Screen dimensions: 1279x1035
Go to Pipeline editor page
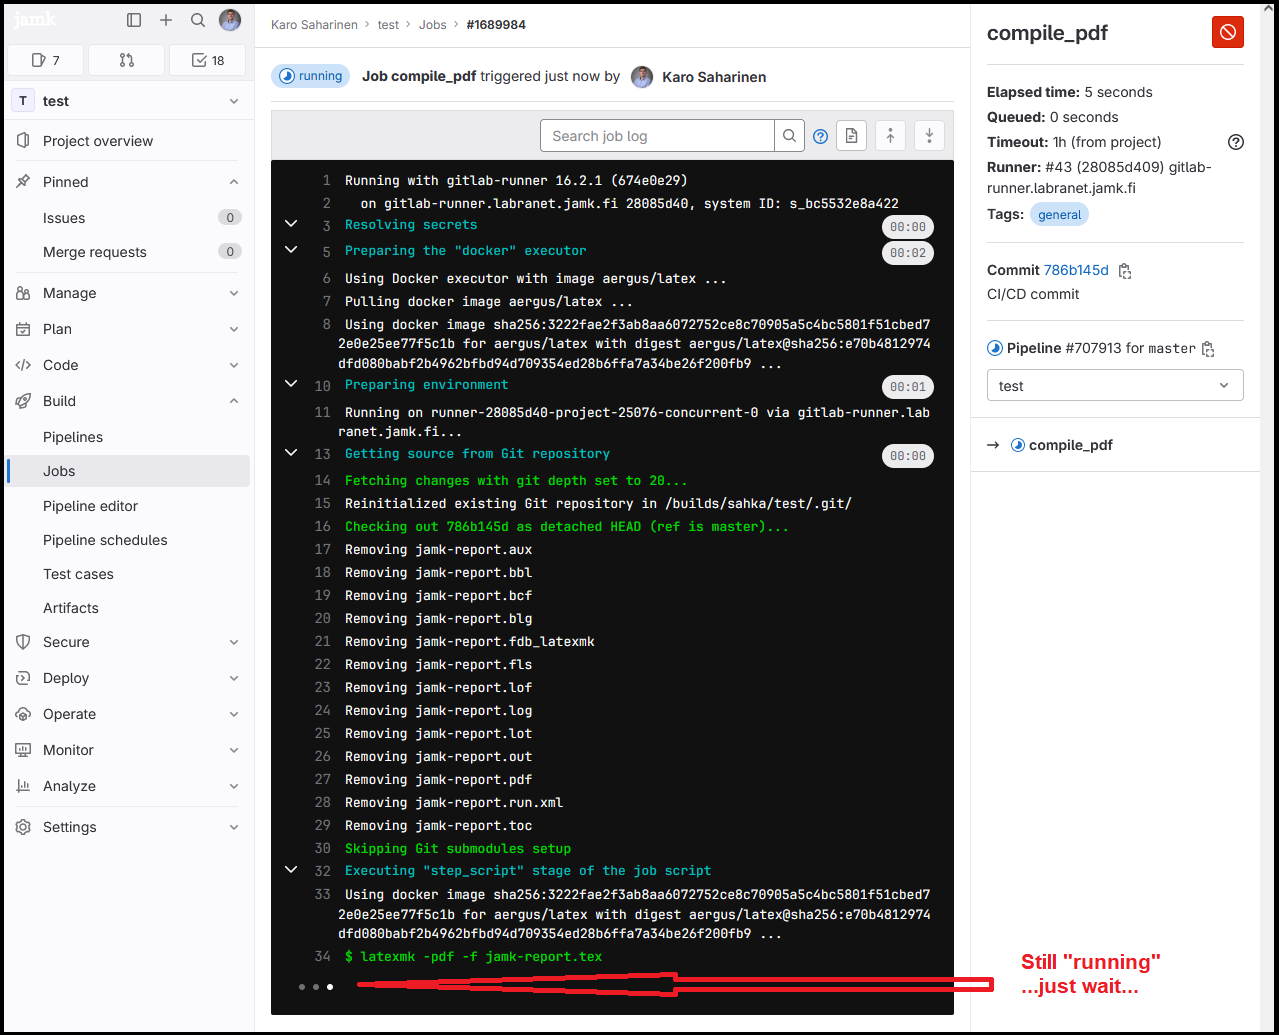90,506
